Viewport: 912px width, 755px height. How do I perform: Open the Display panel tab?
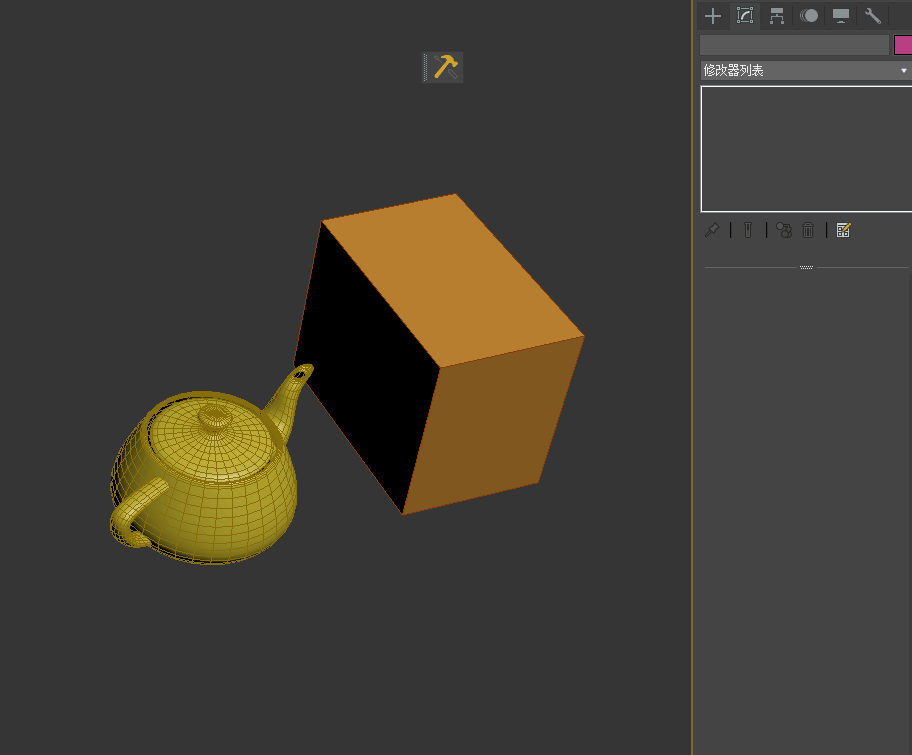point(840,16)
